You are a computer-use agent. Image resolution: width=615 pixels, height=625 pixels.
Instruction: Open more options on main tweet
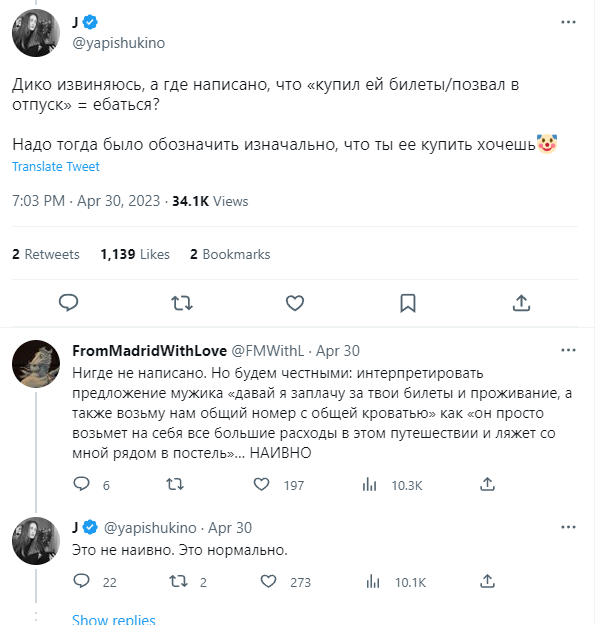[x=568, y=21]
